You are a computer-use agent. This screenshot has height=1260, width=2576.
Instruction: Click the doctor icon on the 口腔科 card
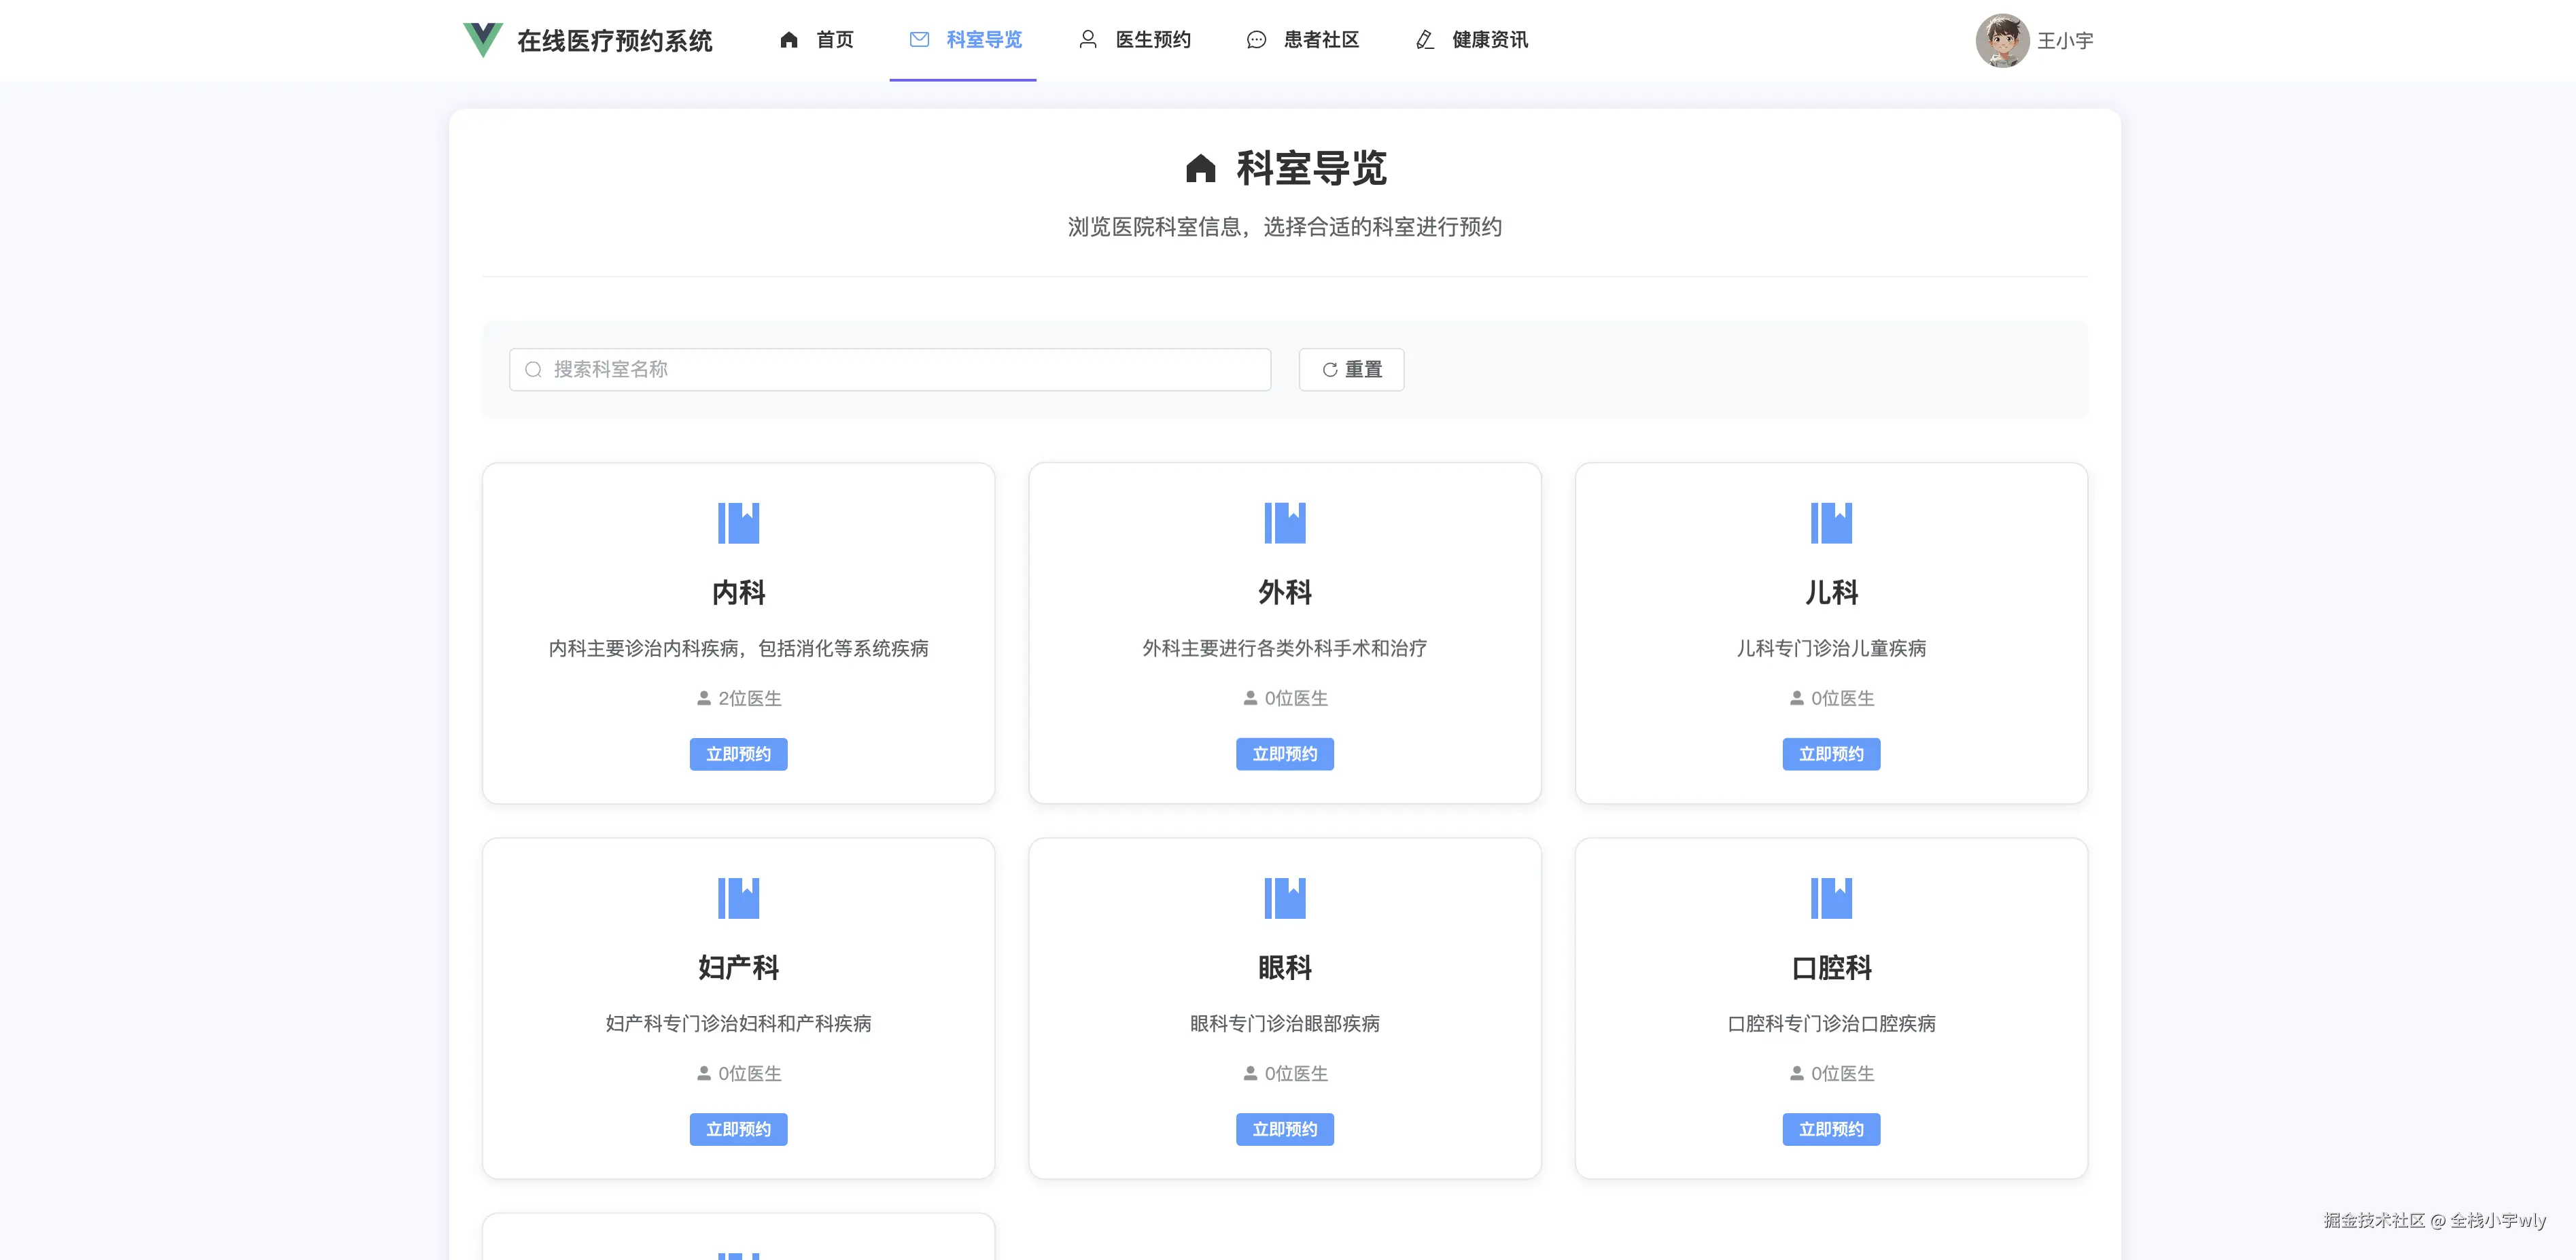click(x=1797, y=1073)
